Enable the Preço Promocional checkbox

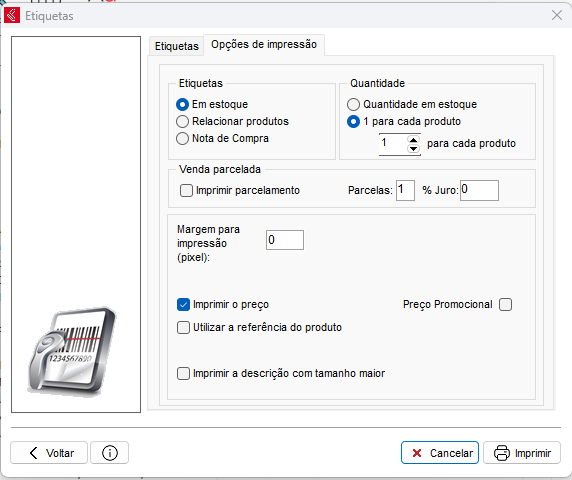(x=506, y=304)
